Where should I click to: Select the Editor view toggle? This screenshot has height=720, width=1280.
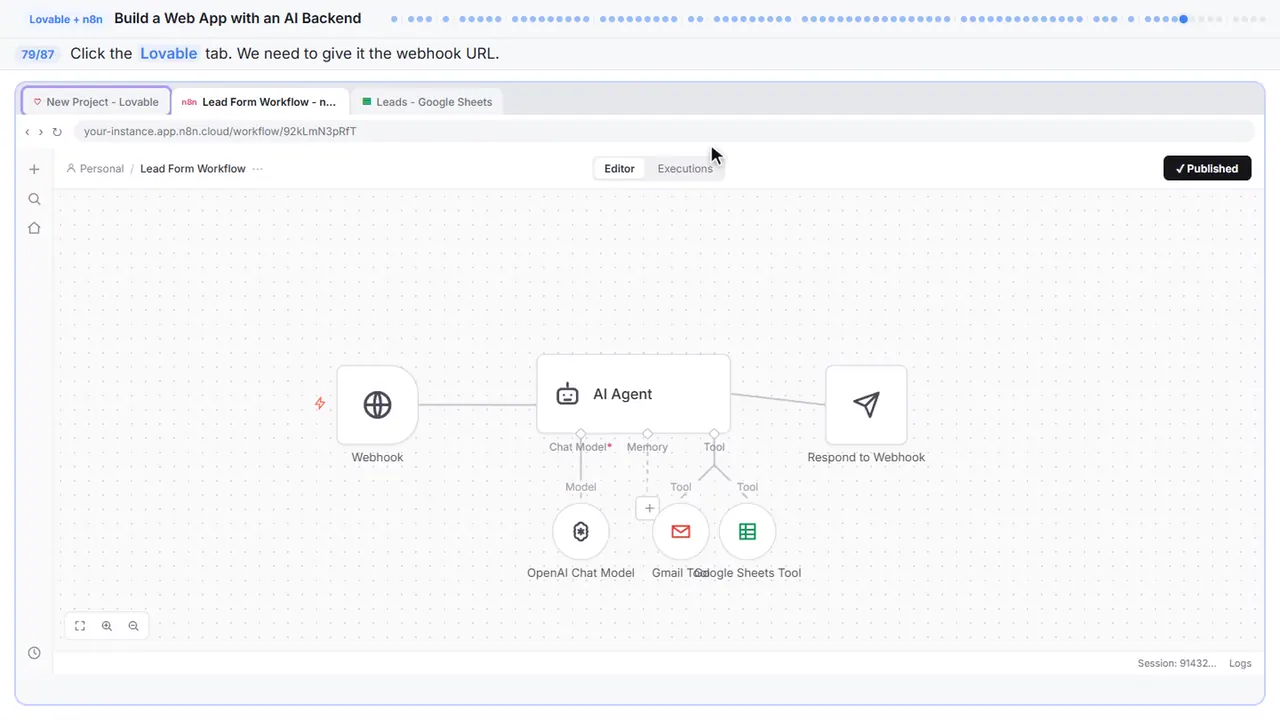pyautogui.click(x=619, y=169)
